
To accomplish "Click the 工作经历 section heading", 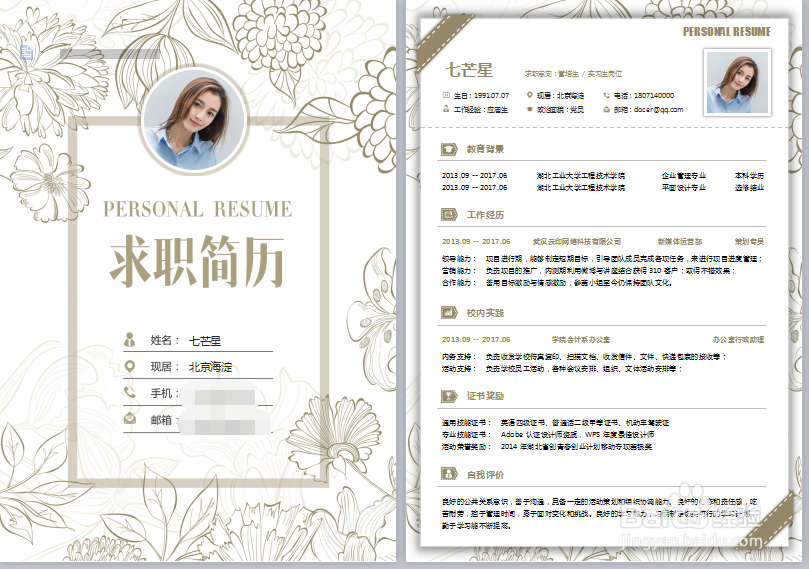I will (x=485, y=215).
